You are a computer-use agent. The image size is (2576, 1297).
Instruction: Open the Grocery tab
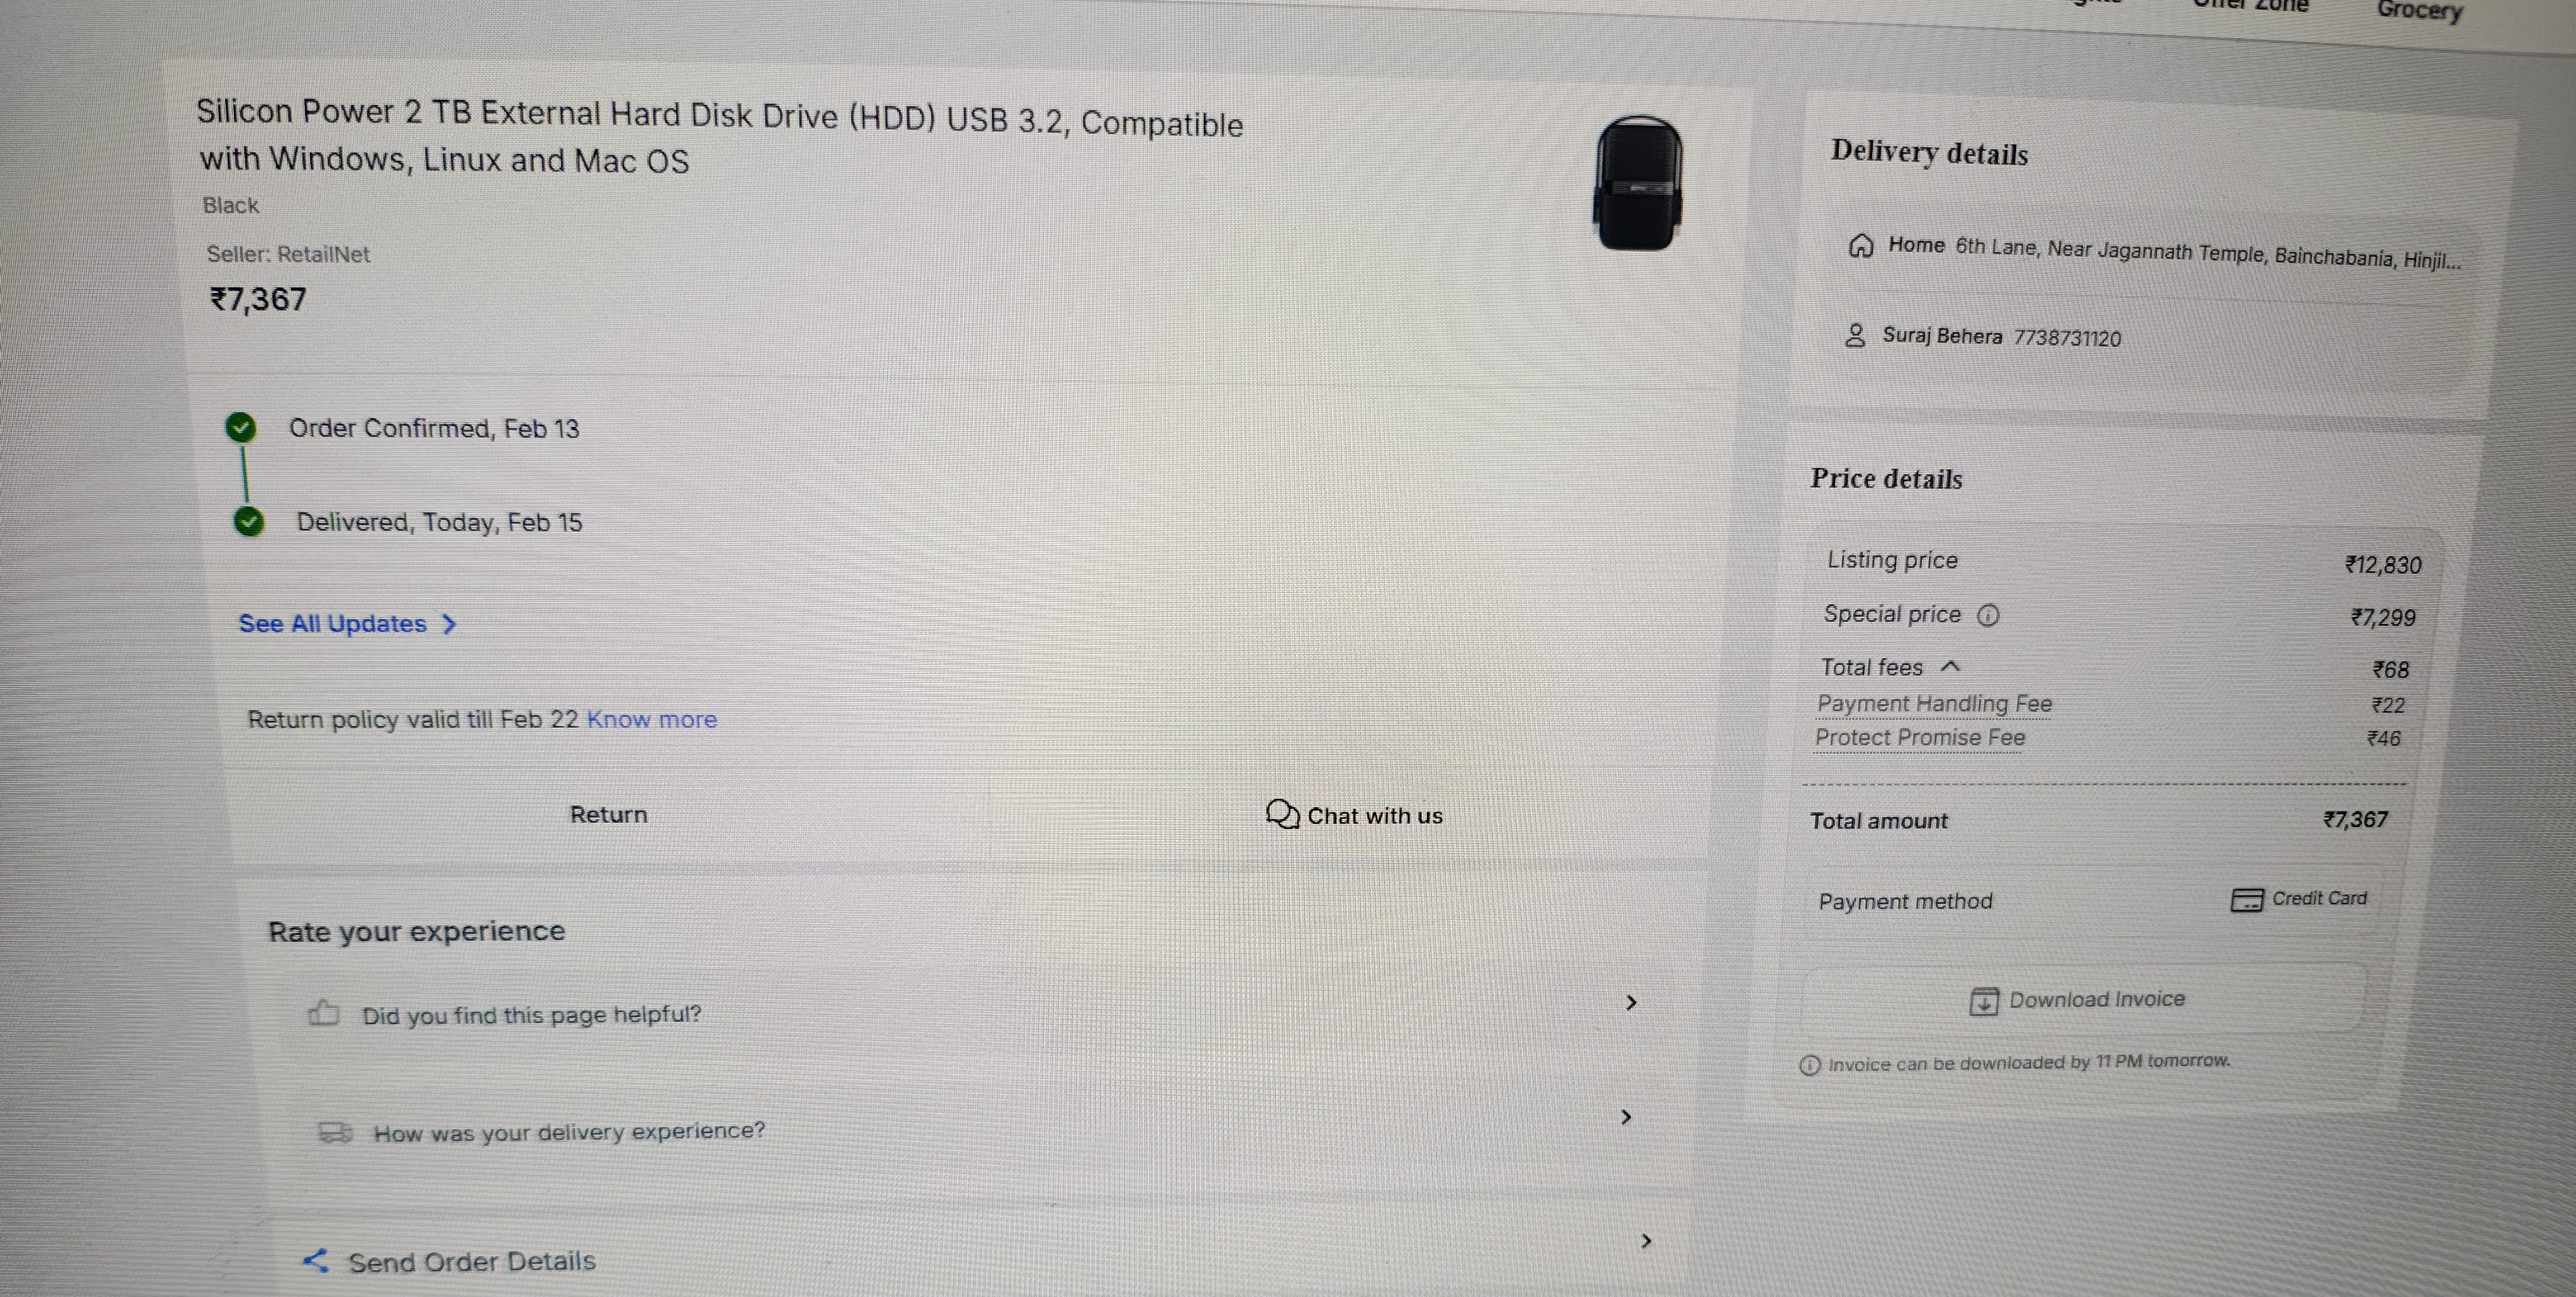(x=2419, y=10)
